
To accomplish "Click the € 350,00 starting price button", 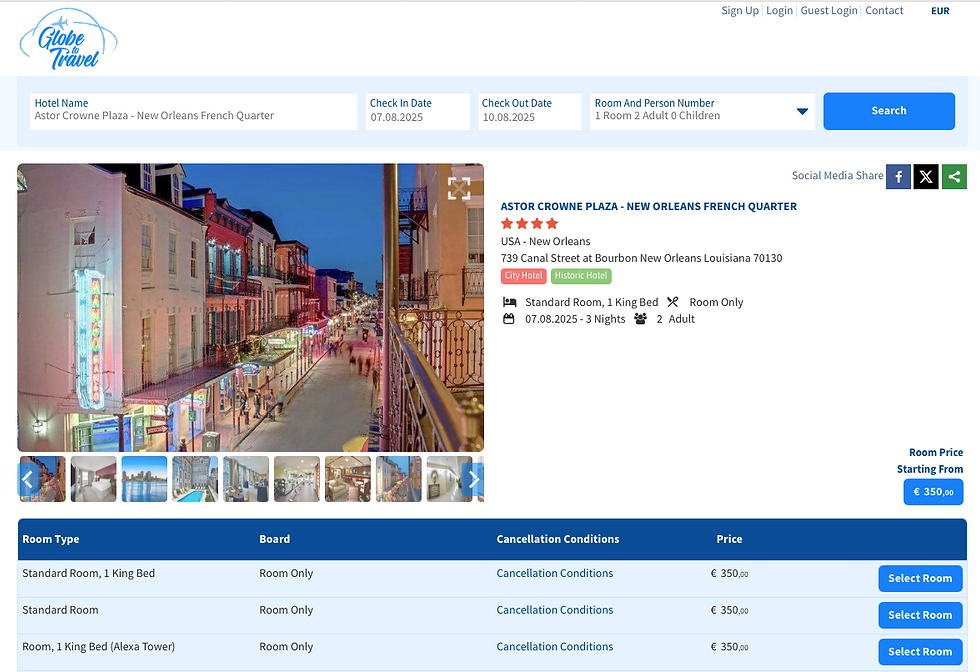I will point(933,492).
